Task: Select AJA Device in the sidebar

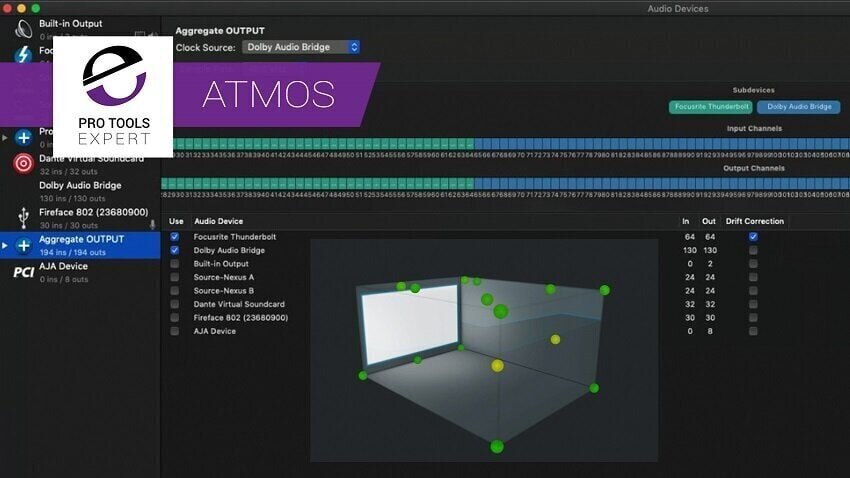Action: (x=80, y=273)
